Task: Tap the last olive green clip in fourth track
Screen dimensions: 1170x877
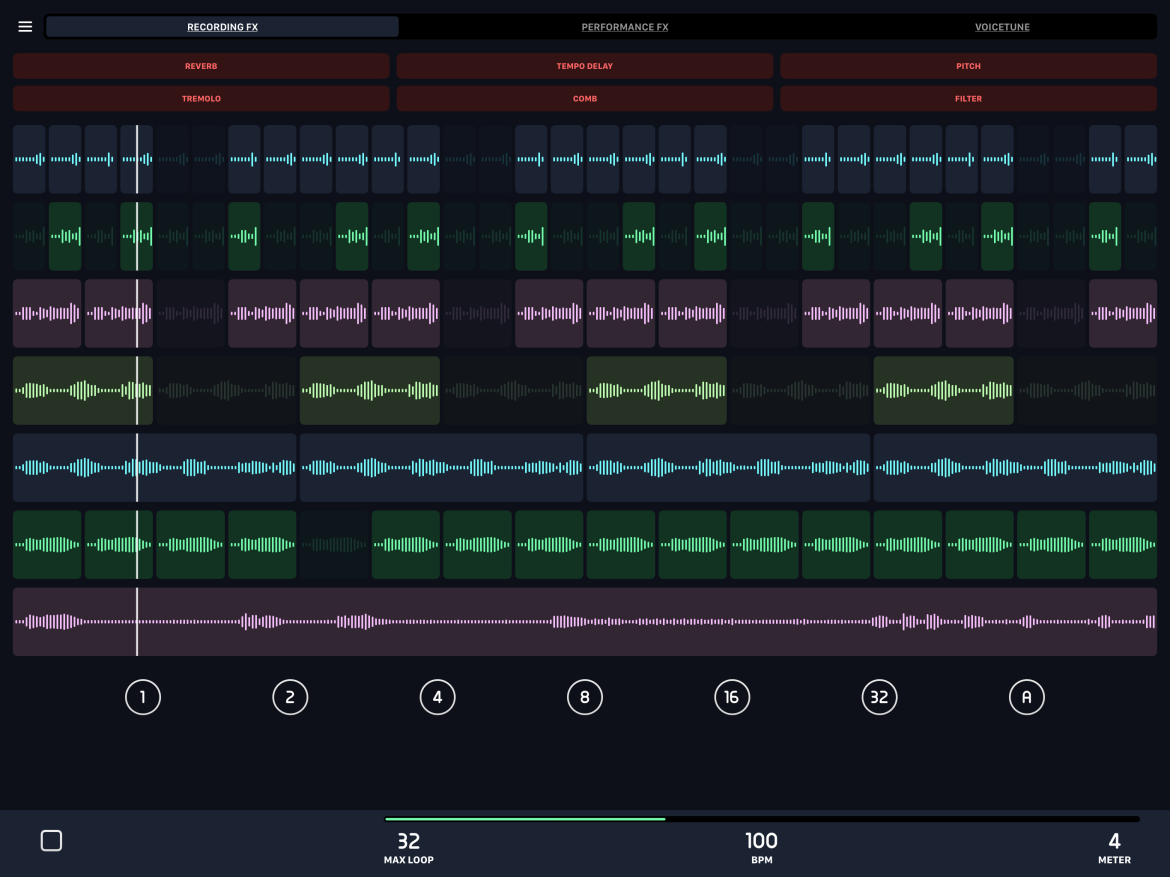Action: coord(943,390)
